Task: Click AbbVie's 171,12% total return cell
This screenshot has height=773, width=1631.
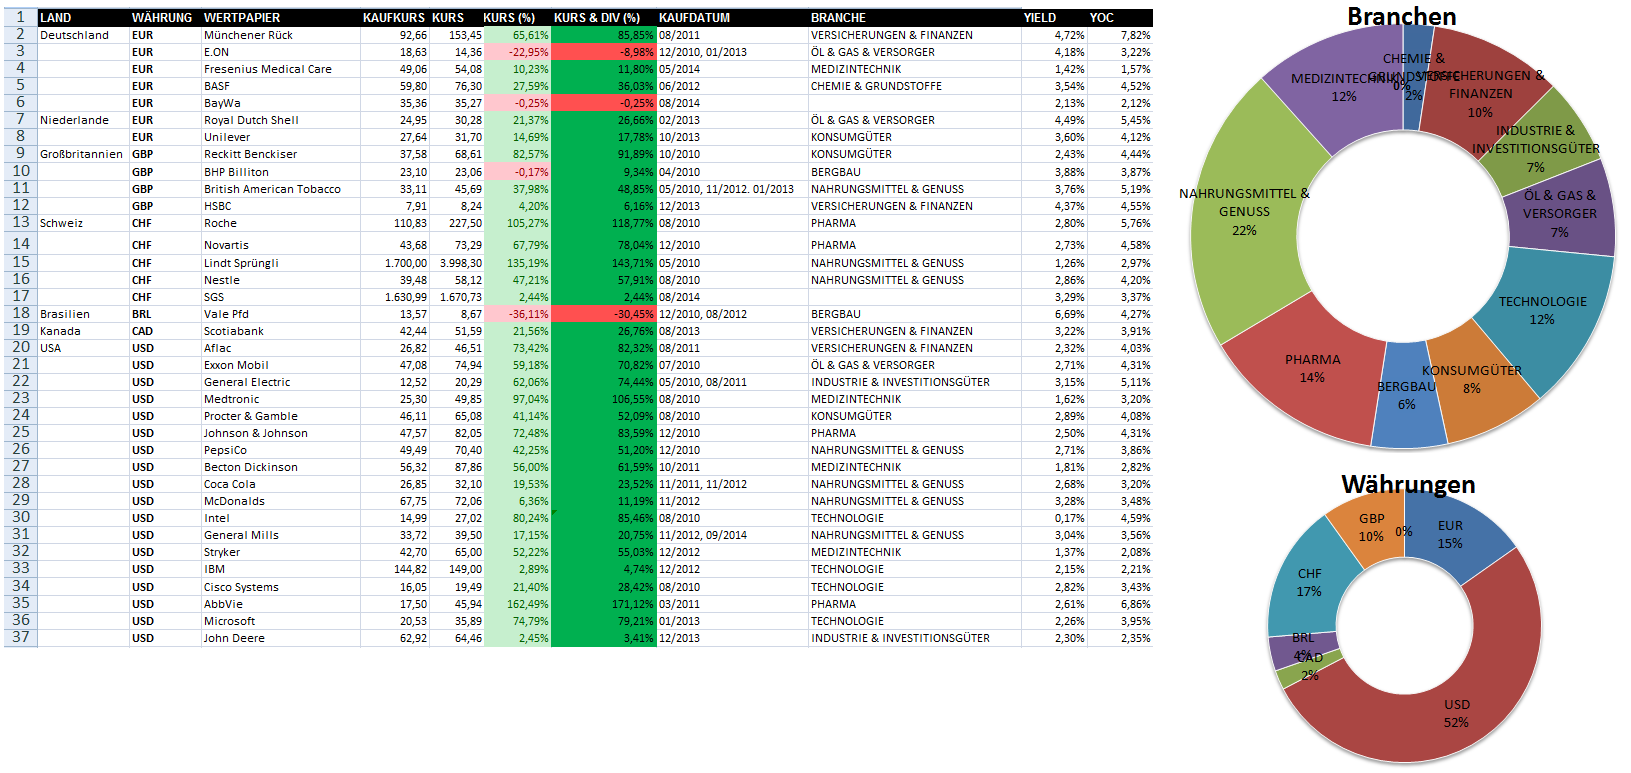Action: (604, 604)
